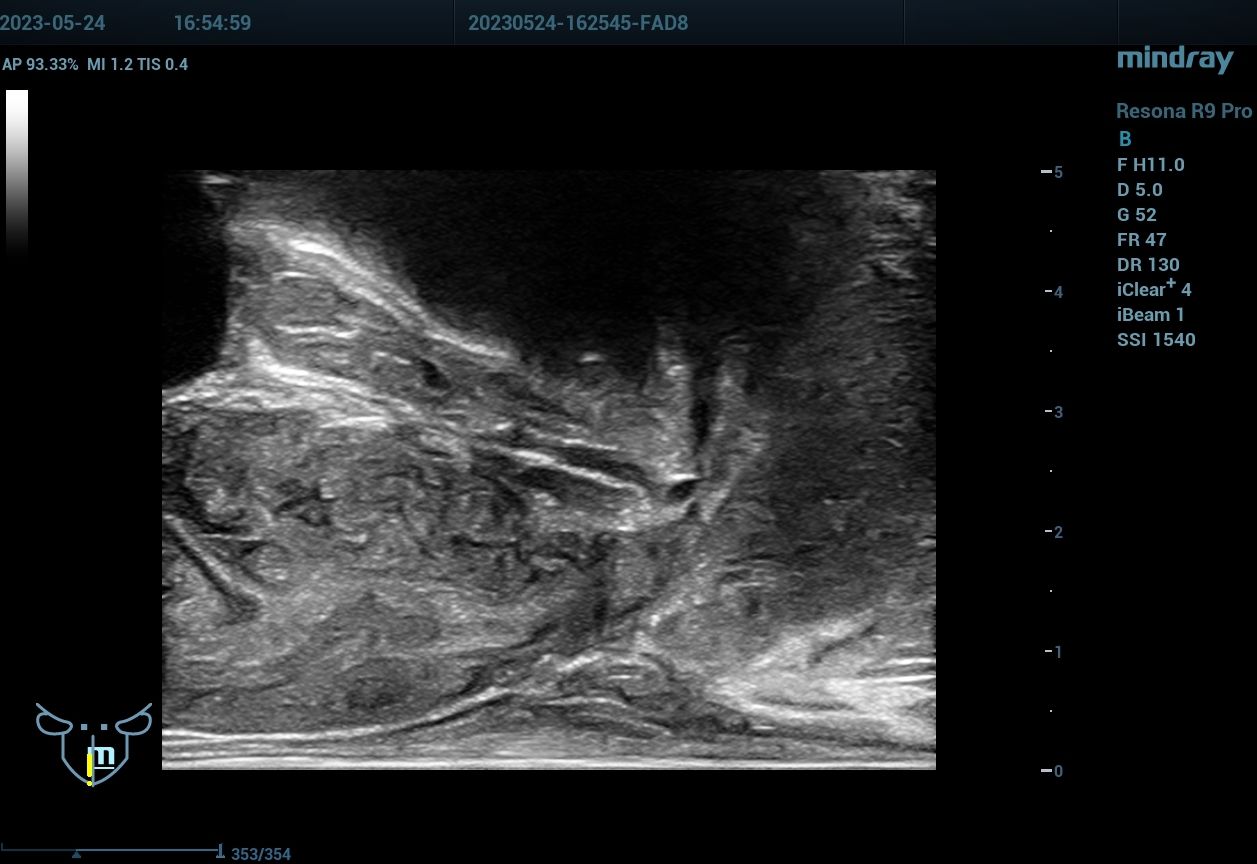Click the iBeam 1 setting
This screenshot has height=864, width=1257.
pos(1150,315)
